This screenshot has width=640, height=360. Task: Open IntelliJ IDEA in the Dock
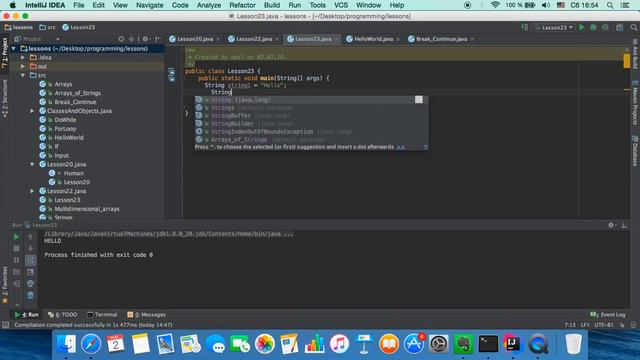tap(512, 343)
